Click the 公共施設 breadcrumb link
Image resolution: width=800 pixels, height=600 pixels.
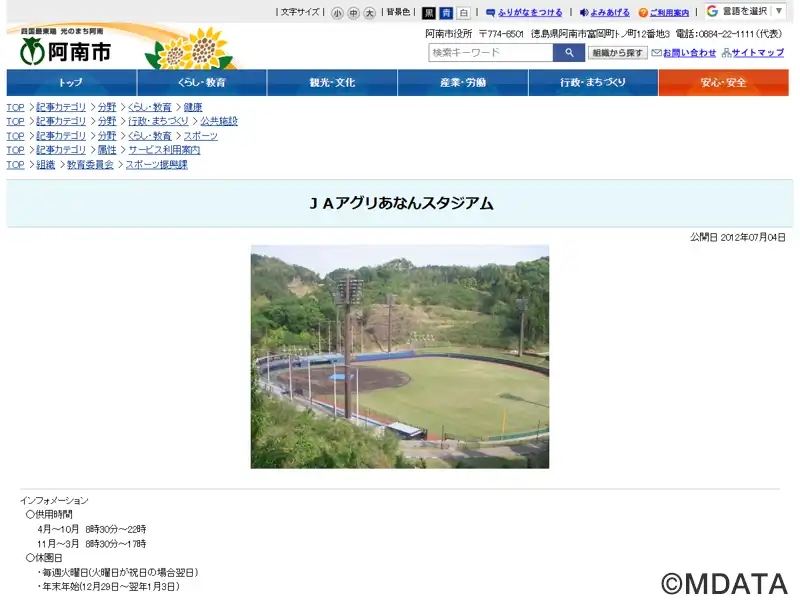tap(219, 121)
